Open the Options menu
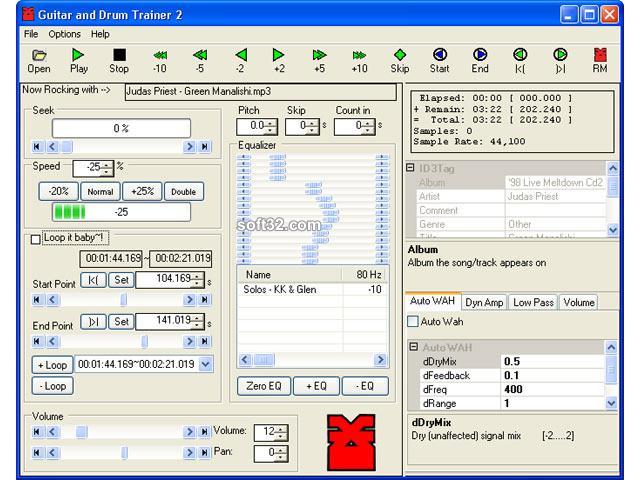This screenshot has width=640, height=480. coord(64,34)
